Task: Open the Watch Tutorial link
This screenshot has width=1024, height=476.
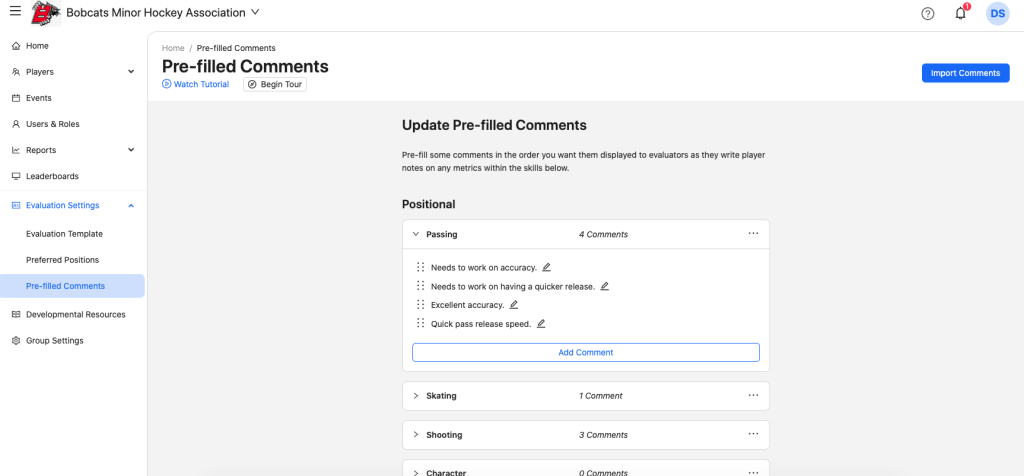Action: tap(196, 85)
